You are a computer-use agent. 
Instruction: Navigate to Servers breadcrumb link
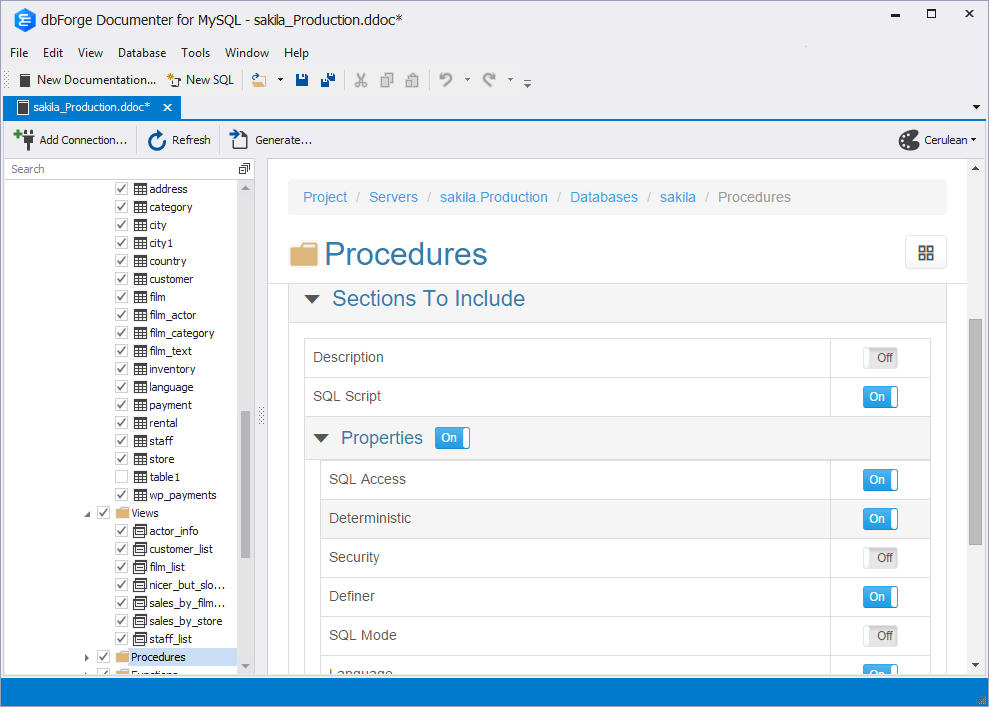393,197
